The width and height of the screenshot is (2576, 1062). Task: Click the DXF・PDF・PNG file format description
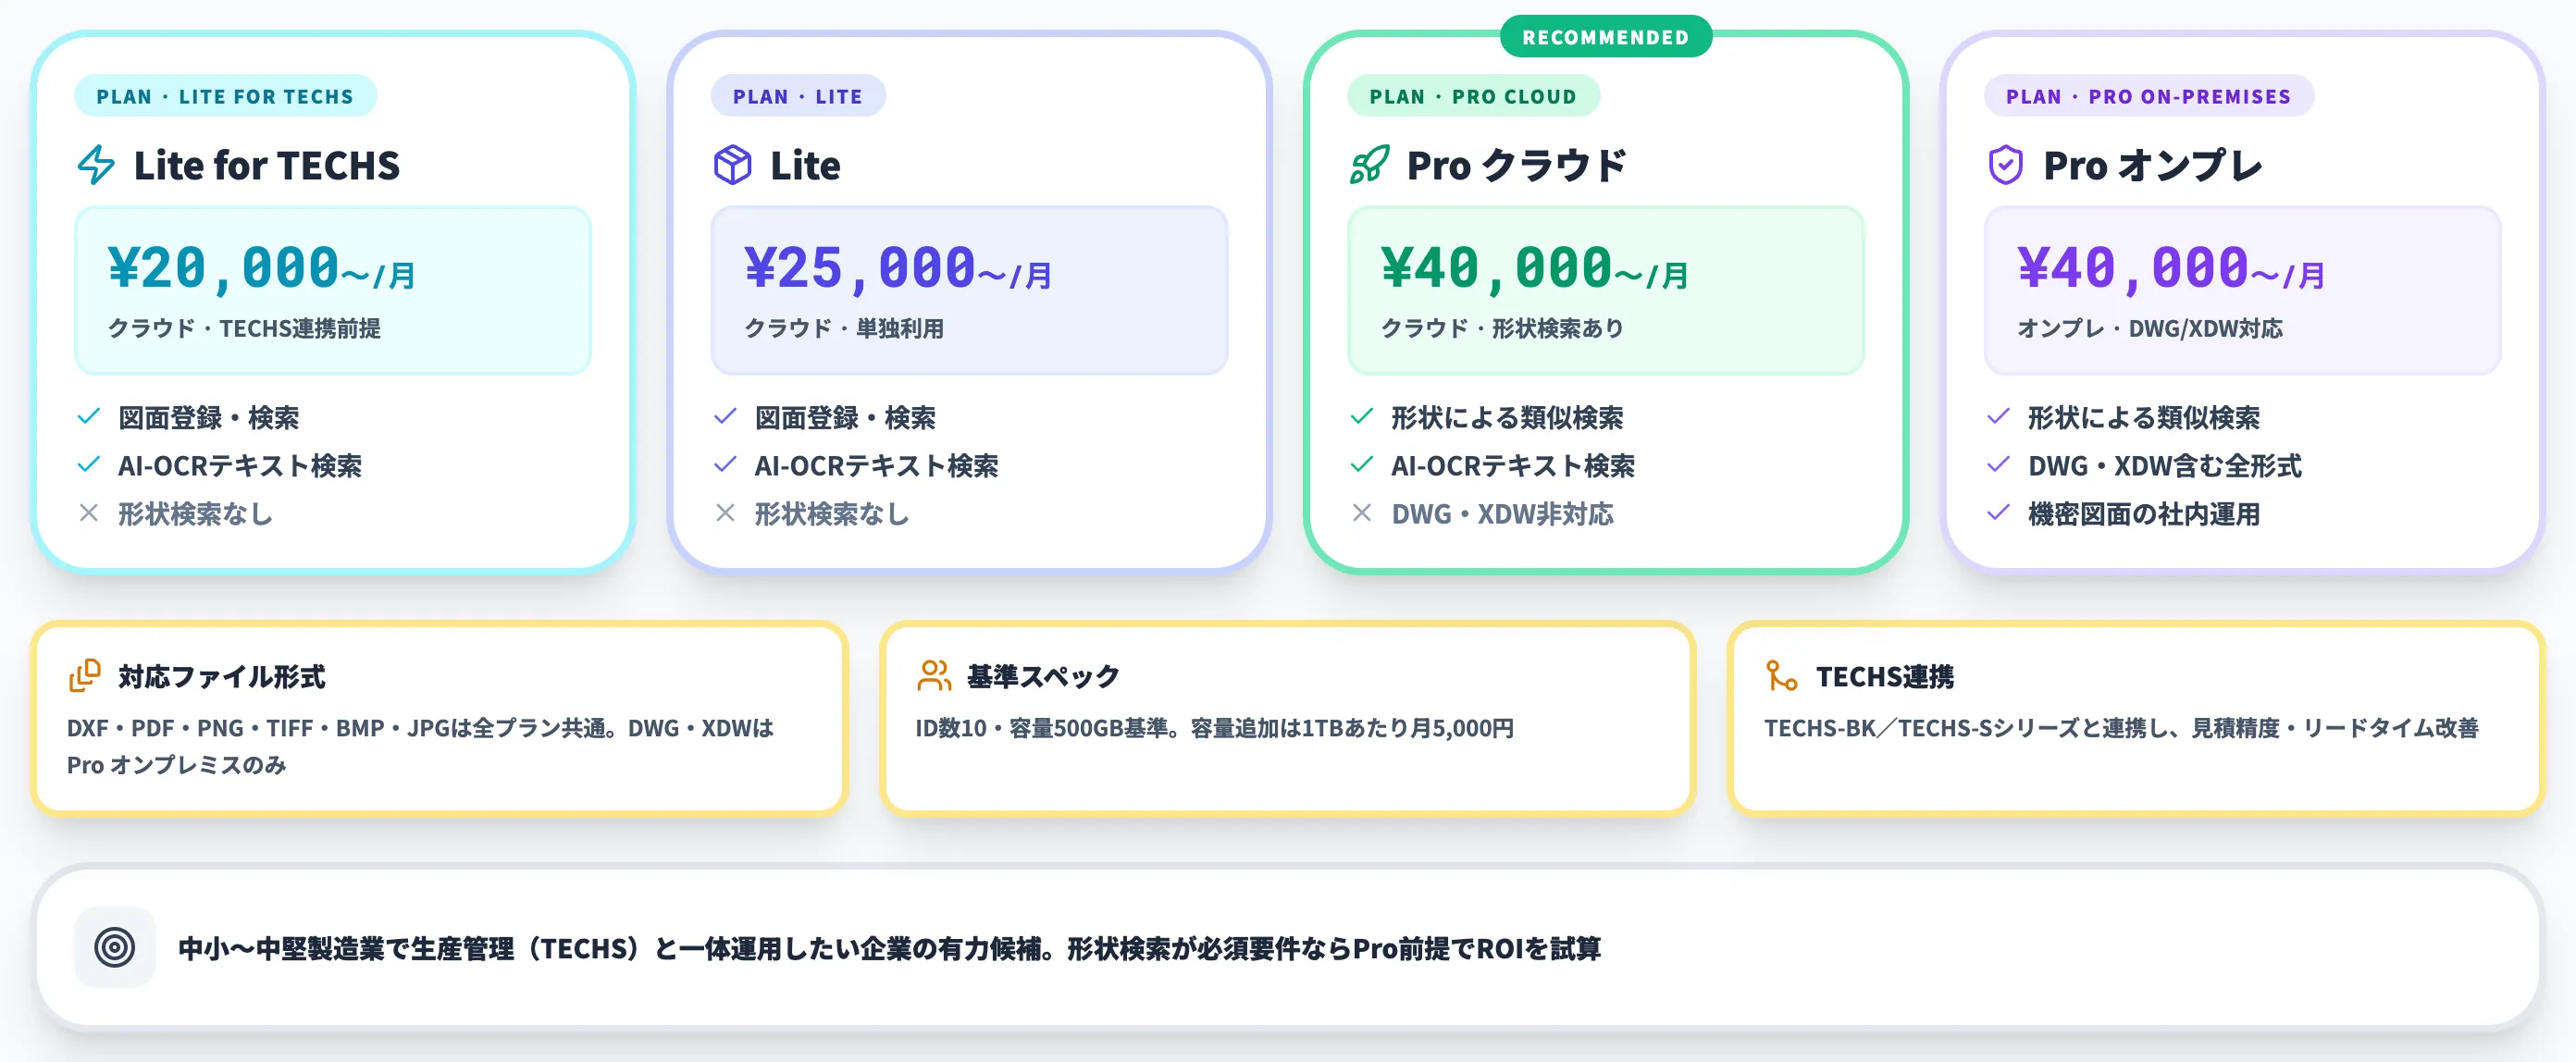point(420,746)
